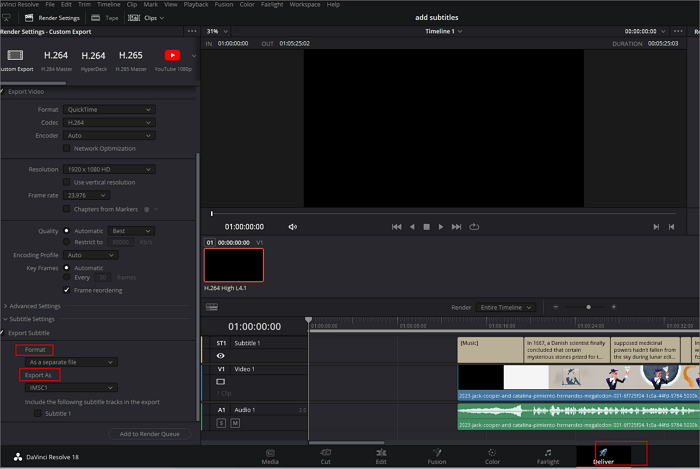Click Add to Render Queue button
This screenshot has width=700, height=469.
coord(150,434)
